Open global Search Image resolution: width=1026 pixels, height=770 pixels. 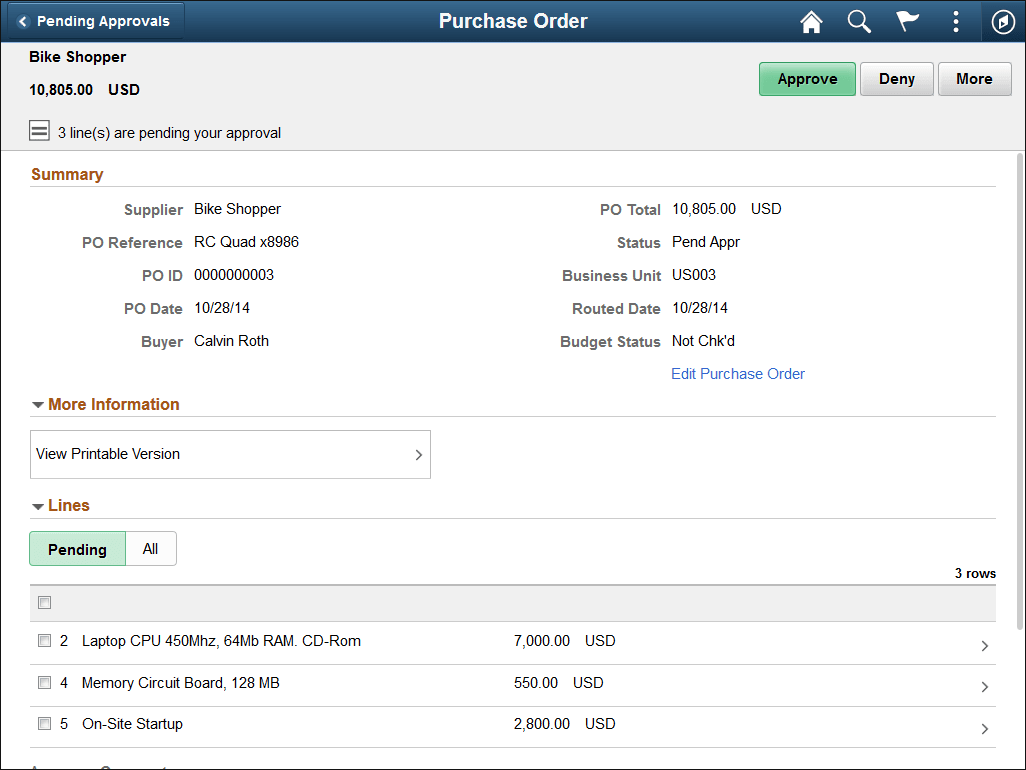(859, 21)
